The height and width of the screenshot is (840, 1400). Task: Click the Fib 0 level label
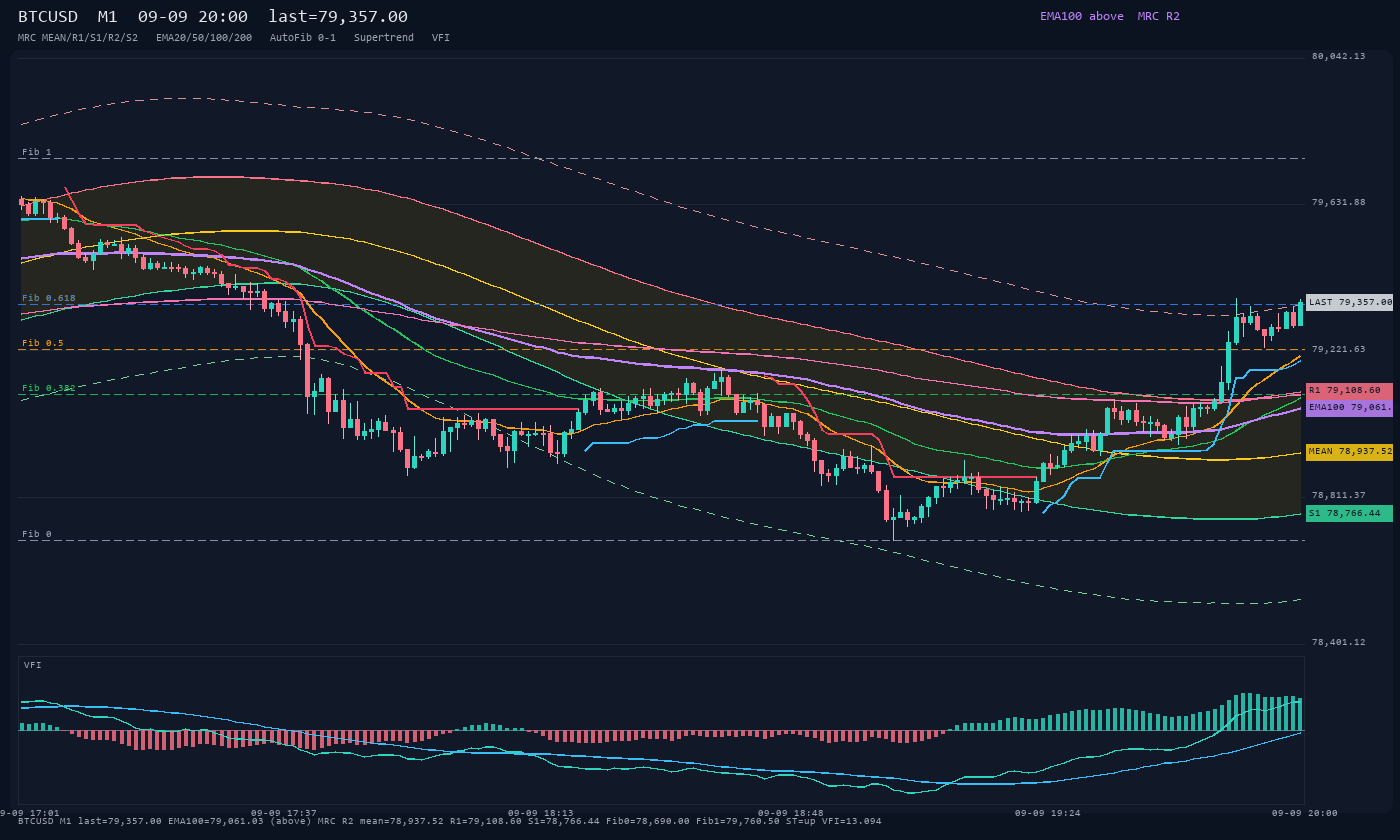click(36, 534)
